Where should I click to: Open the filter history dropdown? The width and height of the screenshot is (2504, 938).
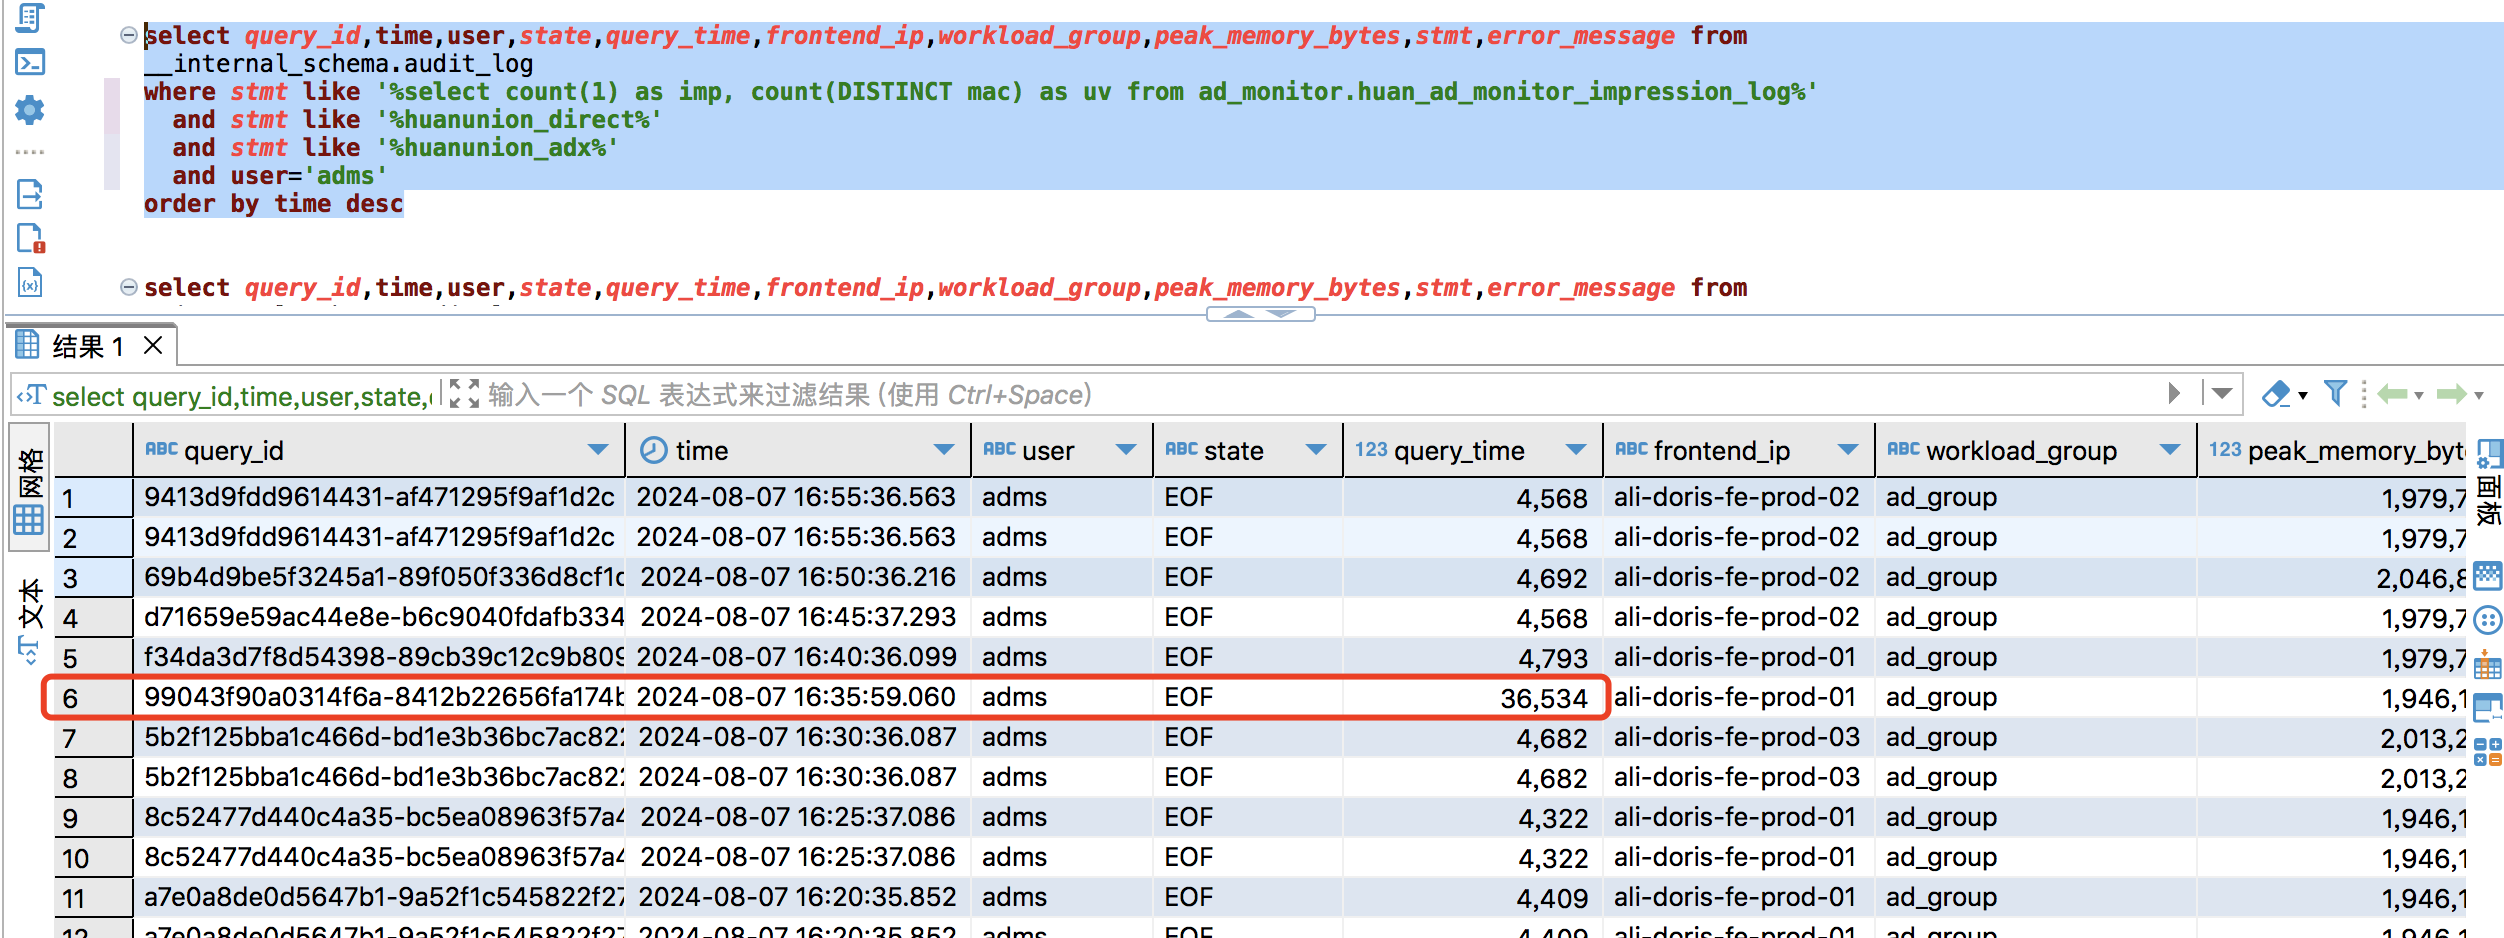click(2221, 393)
